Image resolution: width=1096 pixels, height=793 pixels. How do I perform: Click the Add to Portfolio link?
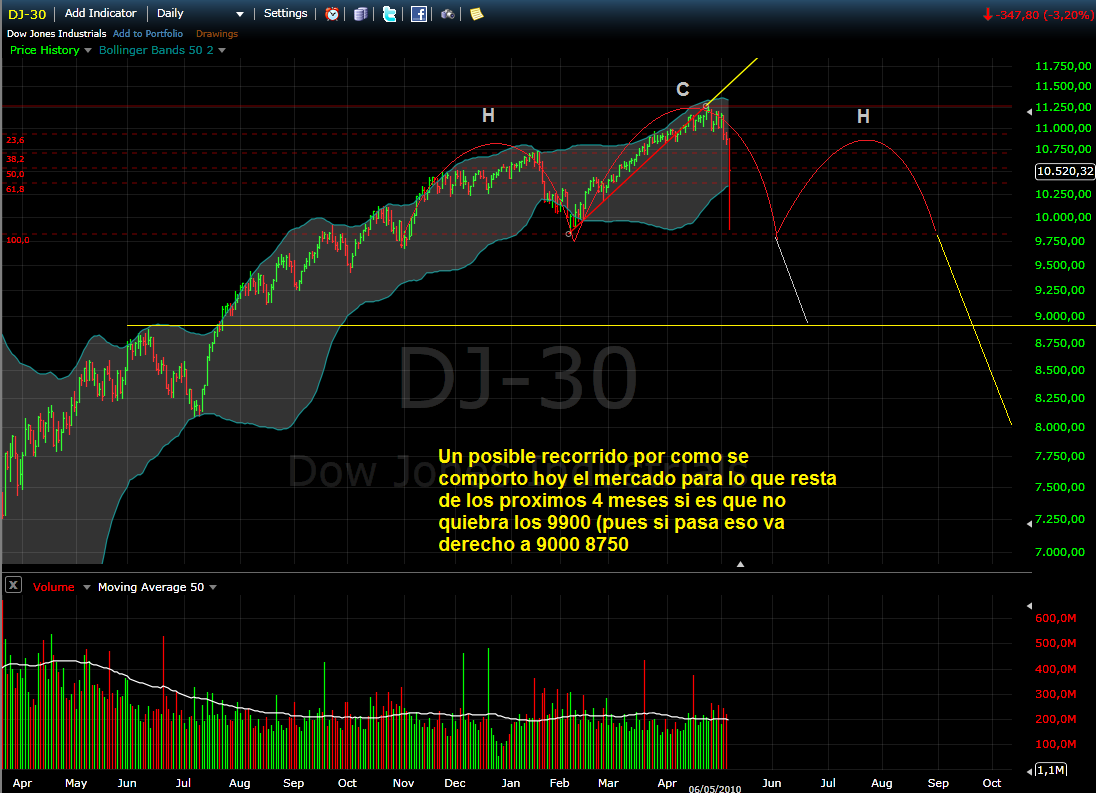[147, 34]
